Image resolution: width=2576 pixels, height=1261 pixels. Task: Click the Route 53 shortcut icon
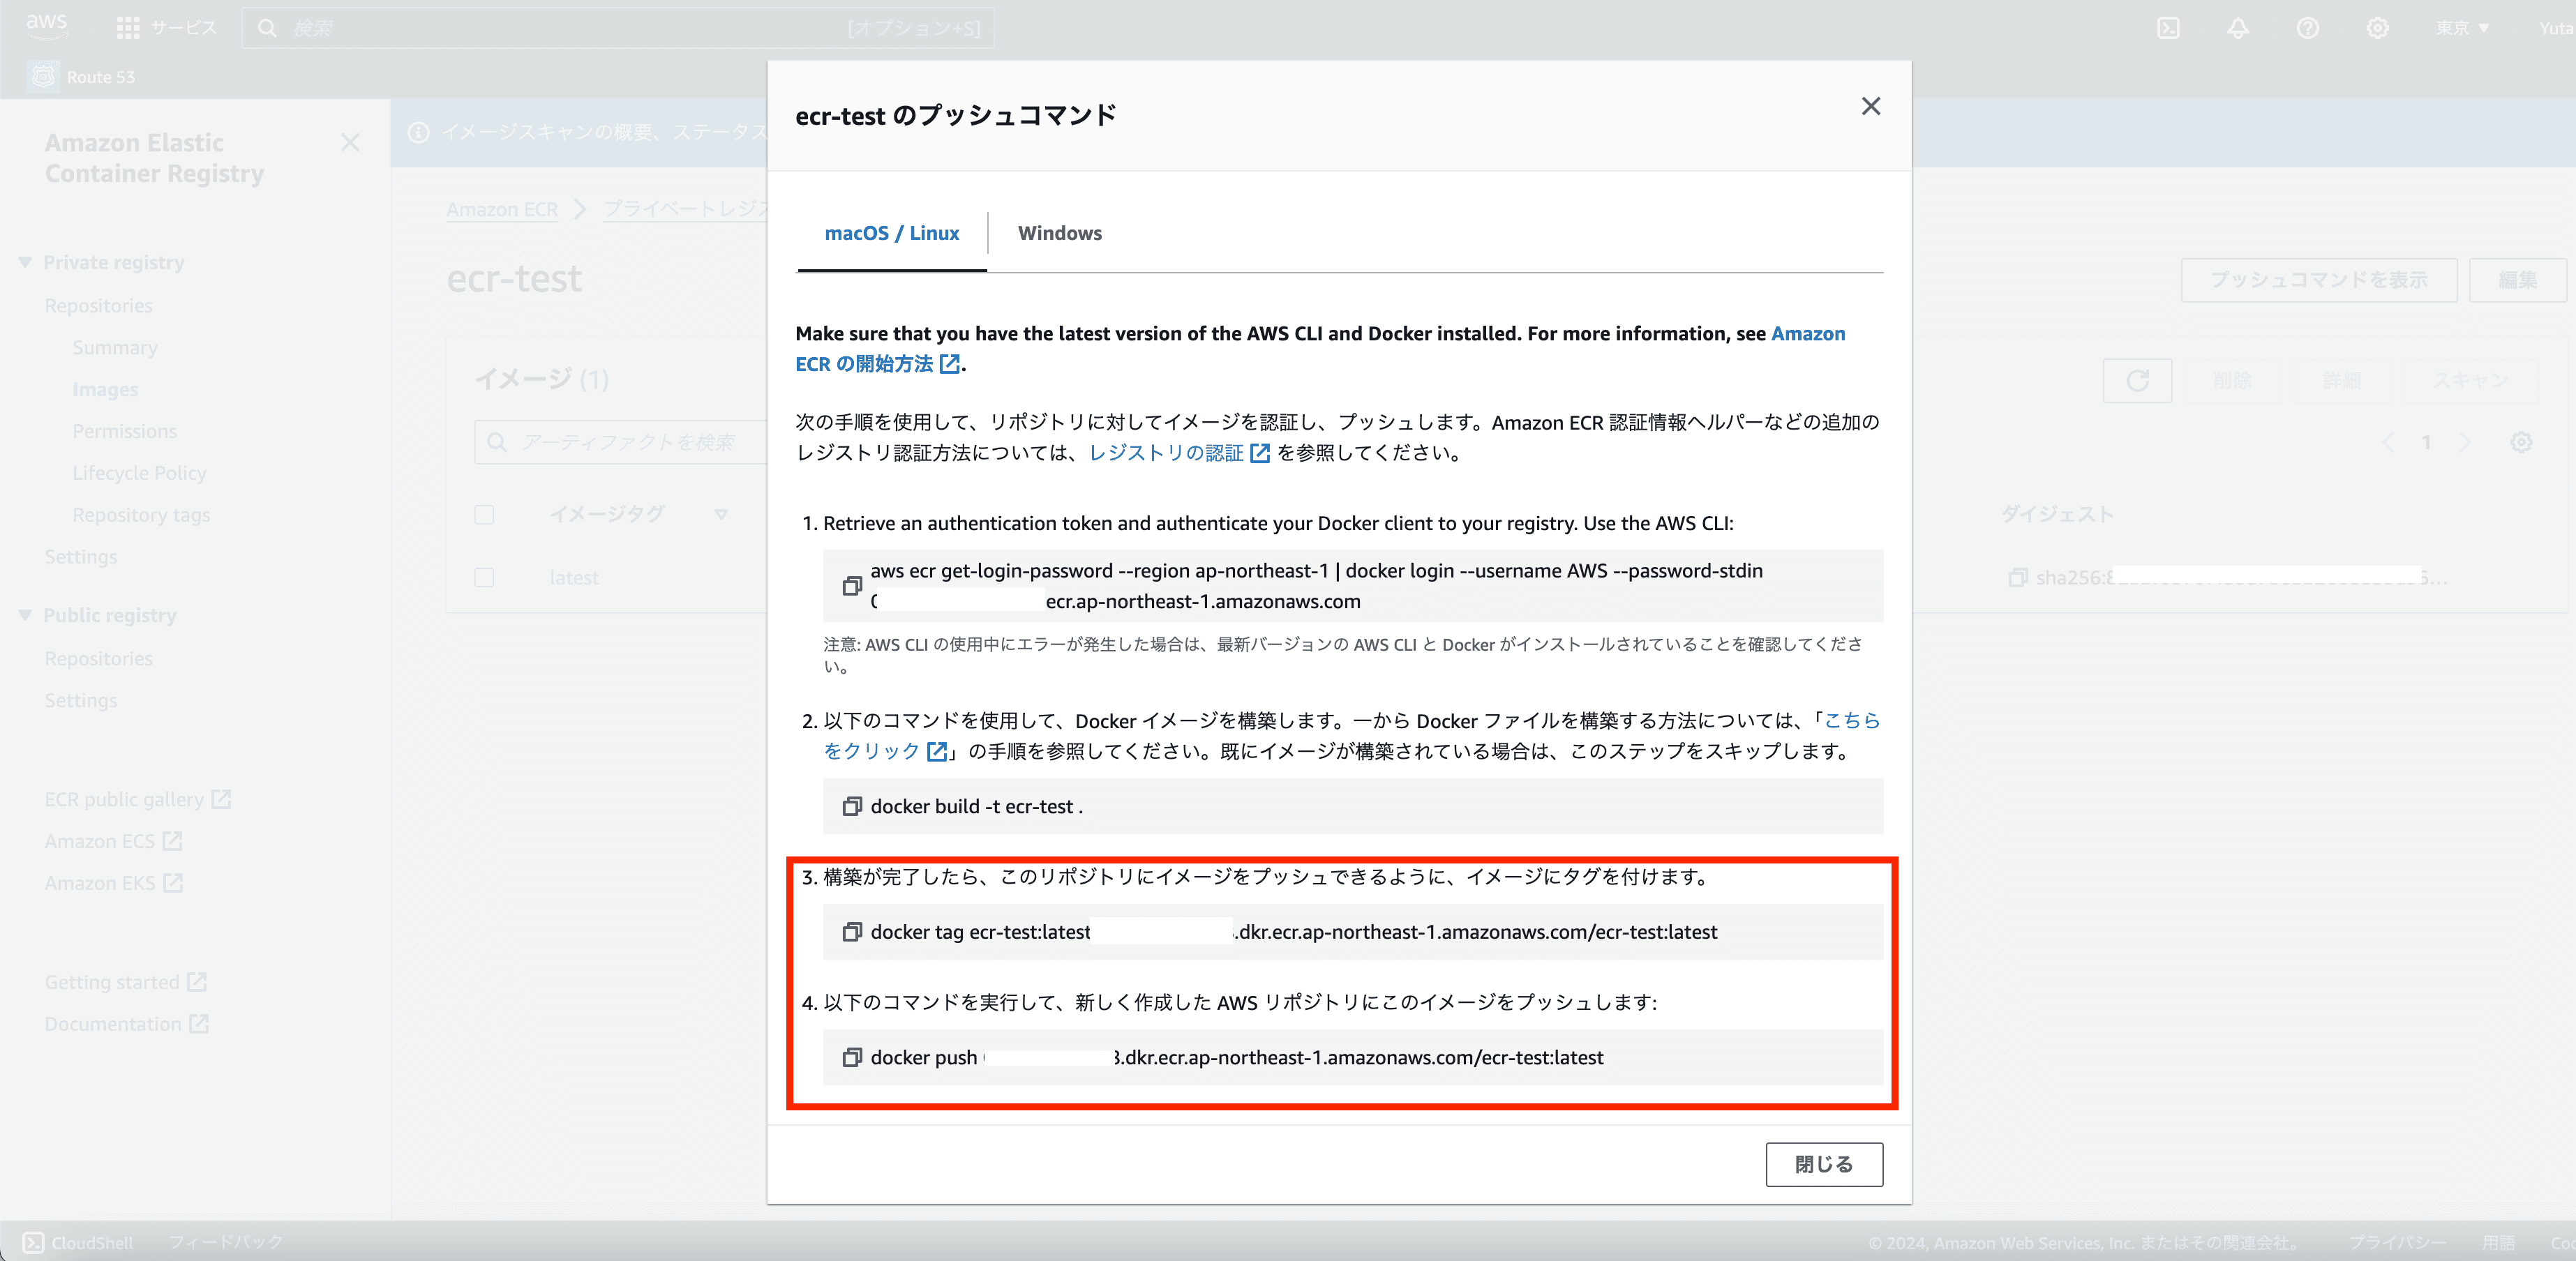pos(43,77)
